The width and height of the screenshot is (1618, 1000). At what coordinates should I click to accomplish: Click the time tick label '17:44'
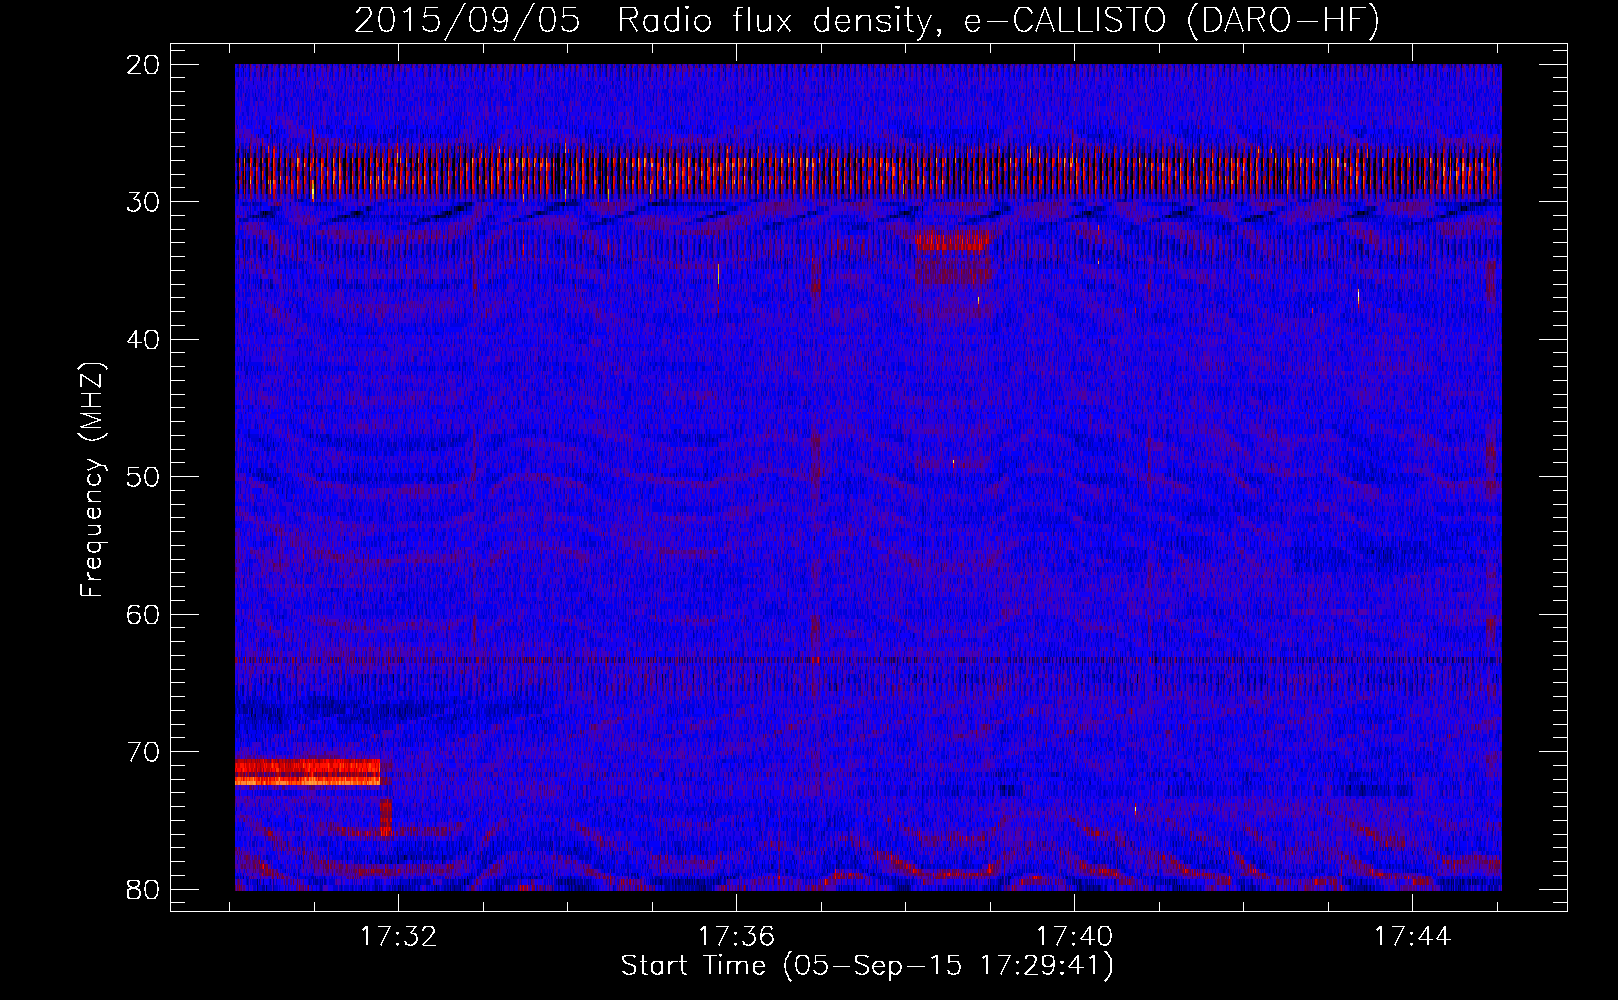[1412, 937]
